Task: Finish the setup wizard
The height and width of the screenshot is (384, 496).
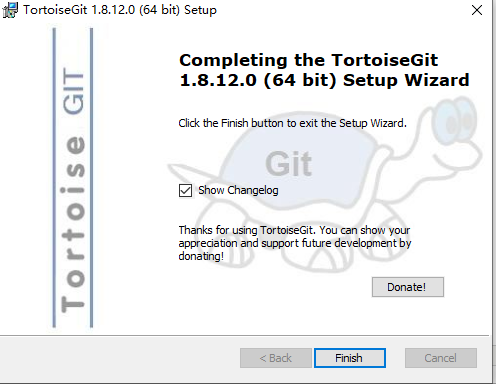Action: click(350, 358)
